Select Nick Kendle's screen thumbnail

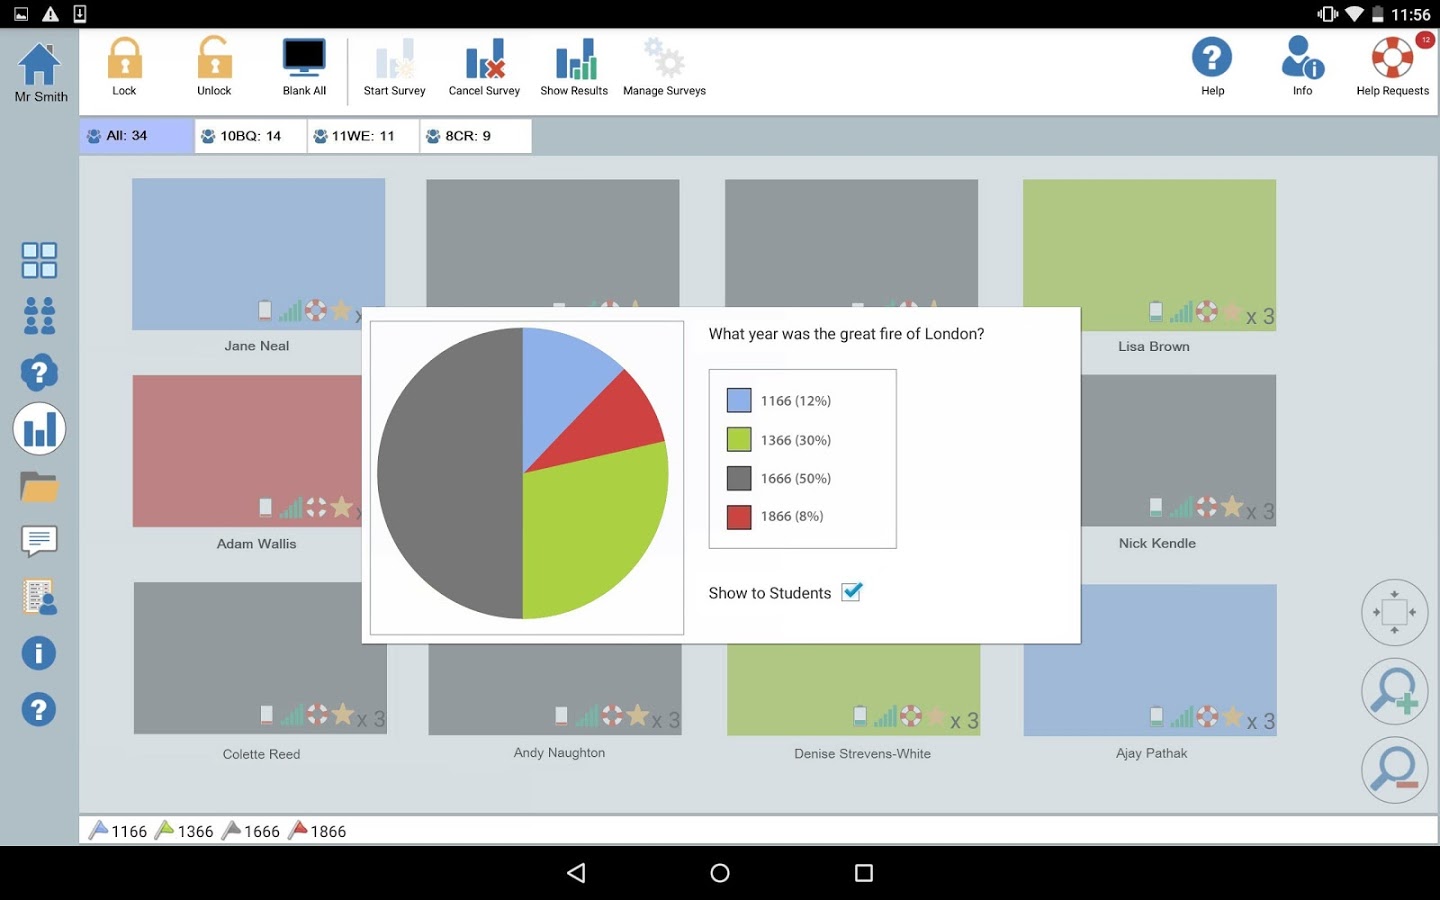click(1178, 450)
